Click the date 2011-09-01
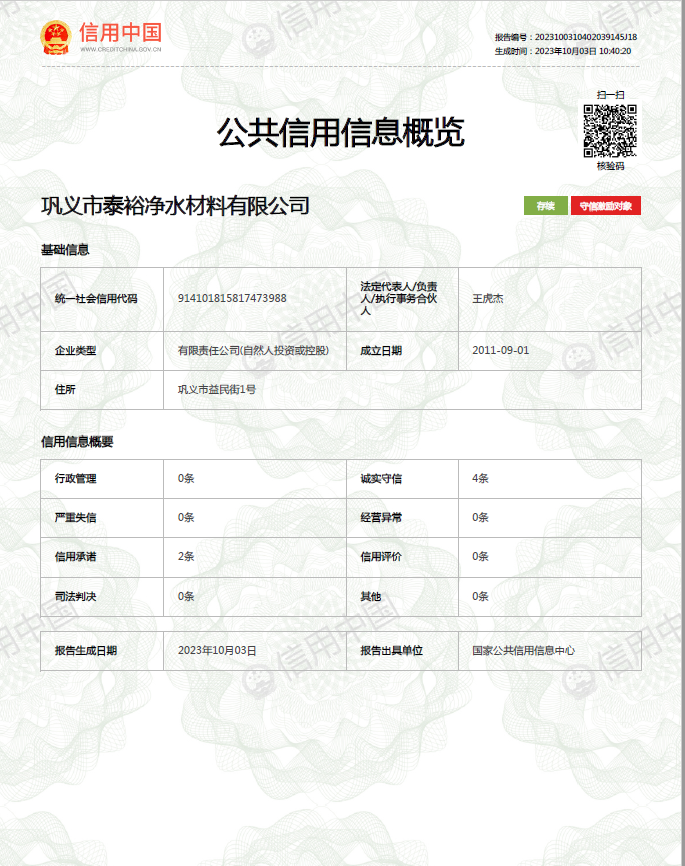Screen dimensions: 685x866 [500, 350]
